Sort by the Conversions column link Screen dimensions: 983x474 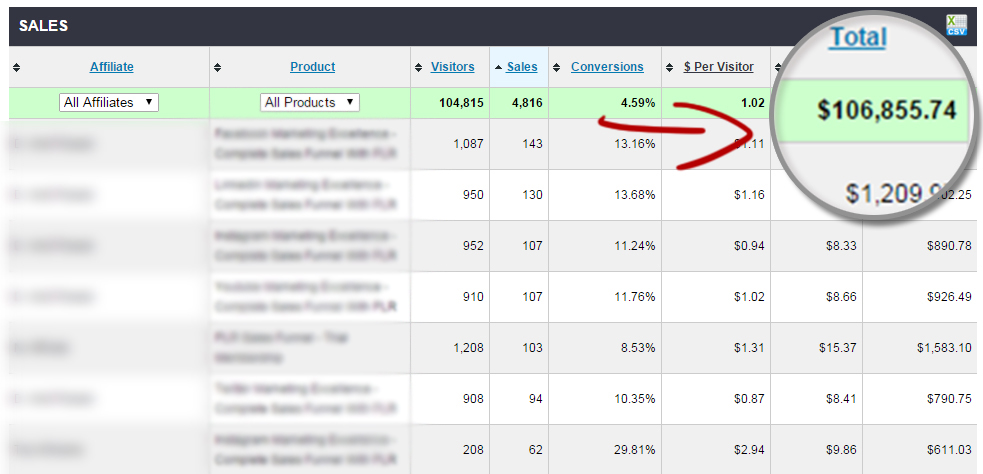(x=607, y=67)
